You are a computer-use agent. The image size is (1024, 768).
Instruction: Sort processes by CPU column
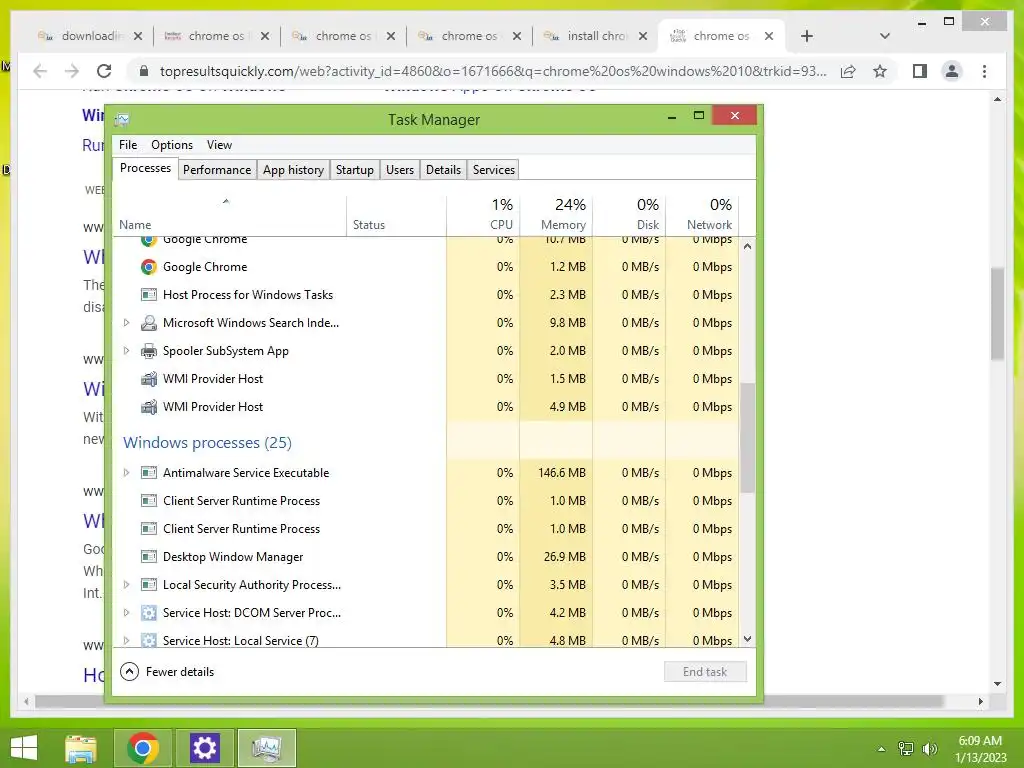pyautogui.click(x=483, y=215)
